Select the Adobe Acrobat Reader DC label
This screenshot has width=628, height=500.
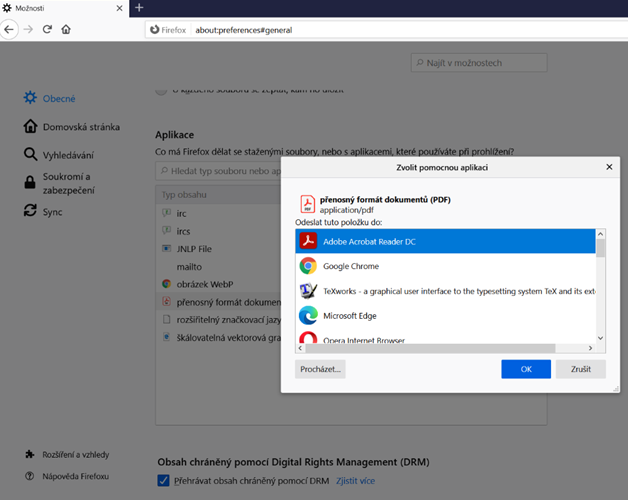369,242
